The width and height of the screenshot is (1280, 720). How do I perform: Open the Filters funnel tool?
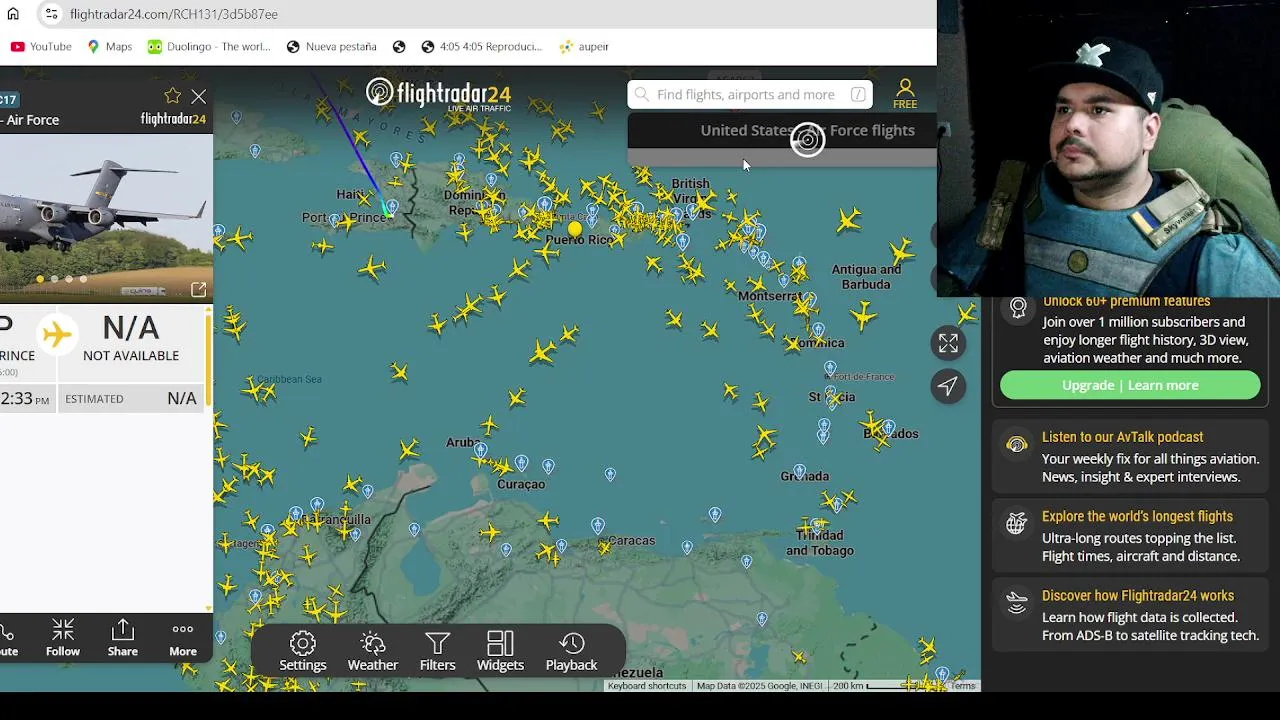437,651
